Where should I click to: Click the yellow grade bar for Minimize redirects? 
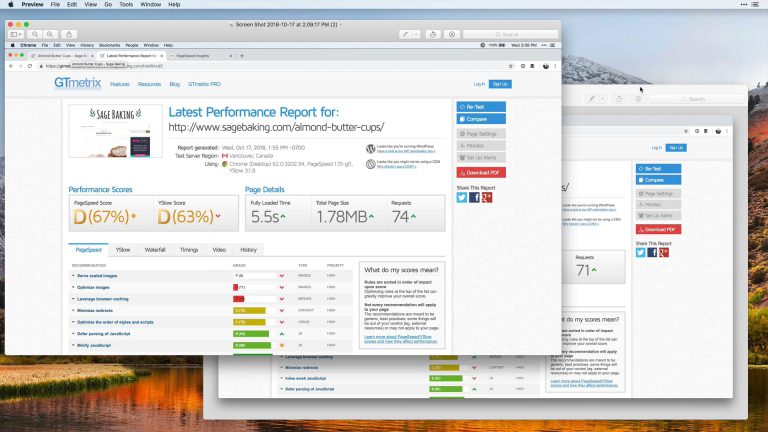point(249,311)
